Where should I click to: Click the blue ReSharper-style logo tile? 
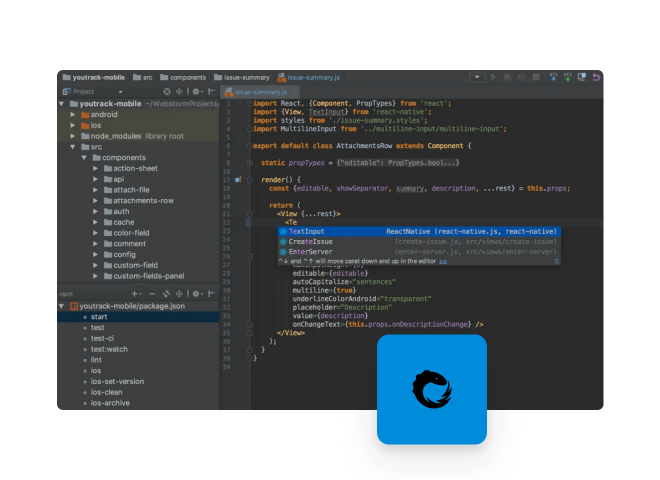pos(432,389)
